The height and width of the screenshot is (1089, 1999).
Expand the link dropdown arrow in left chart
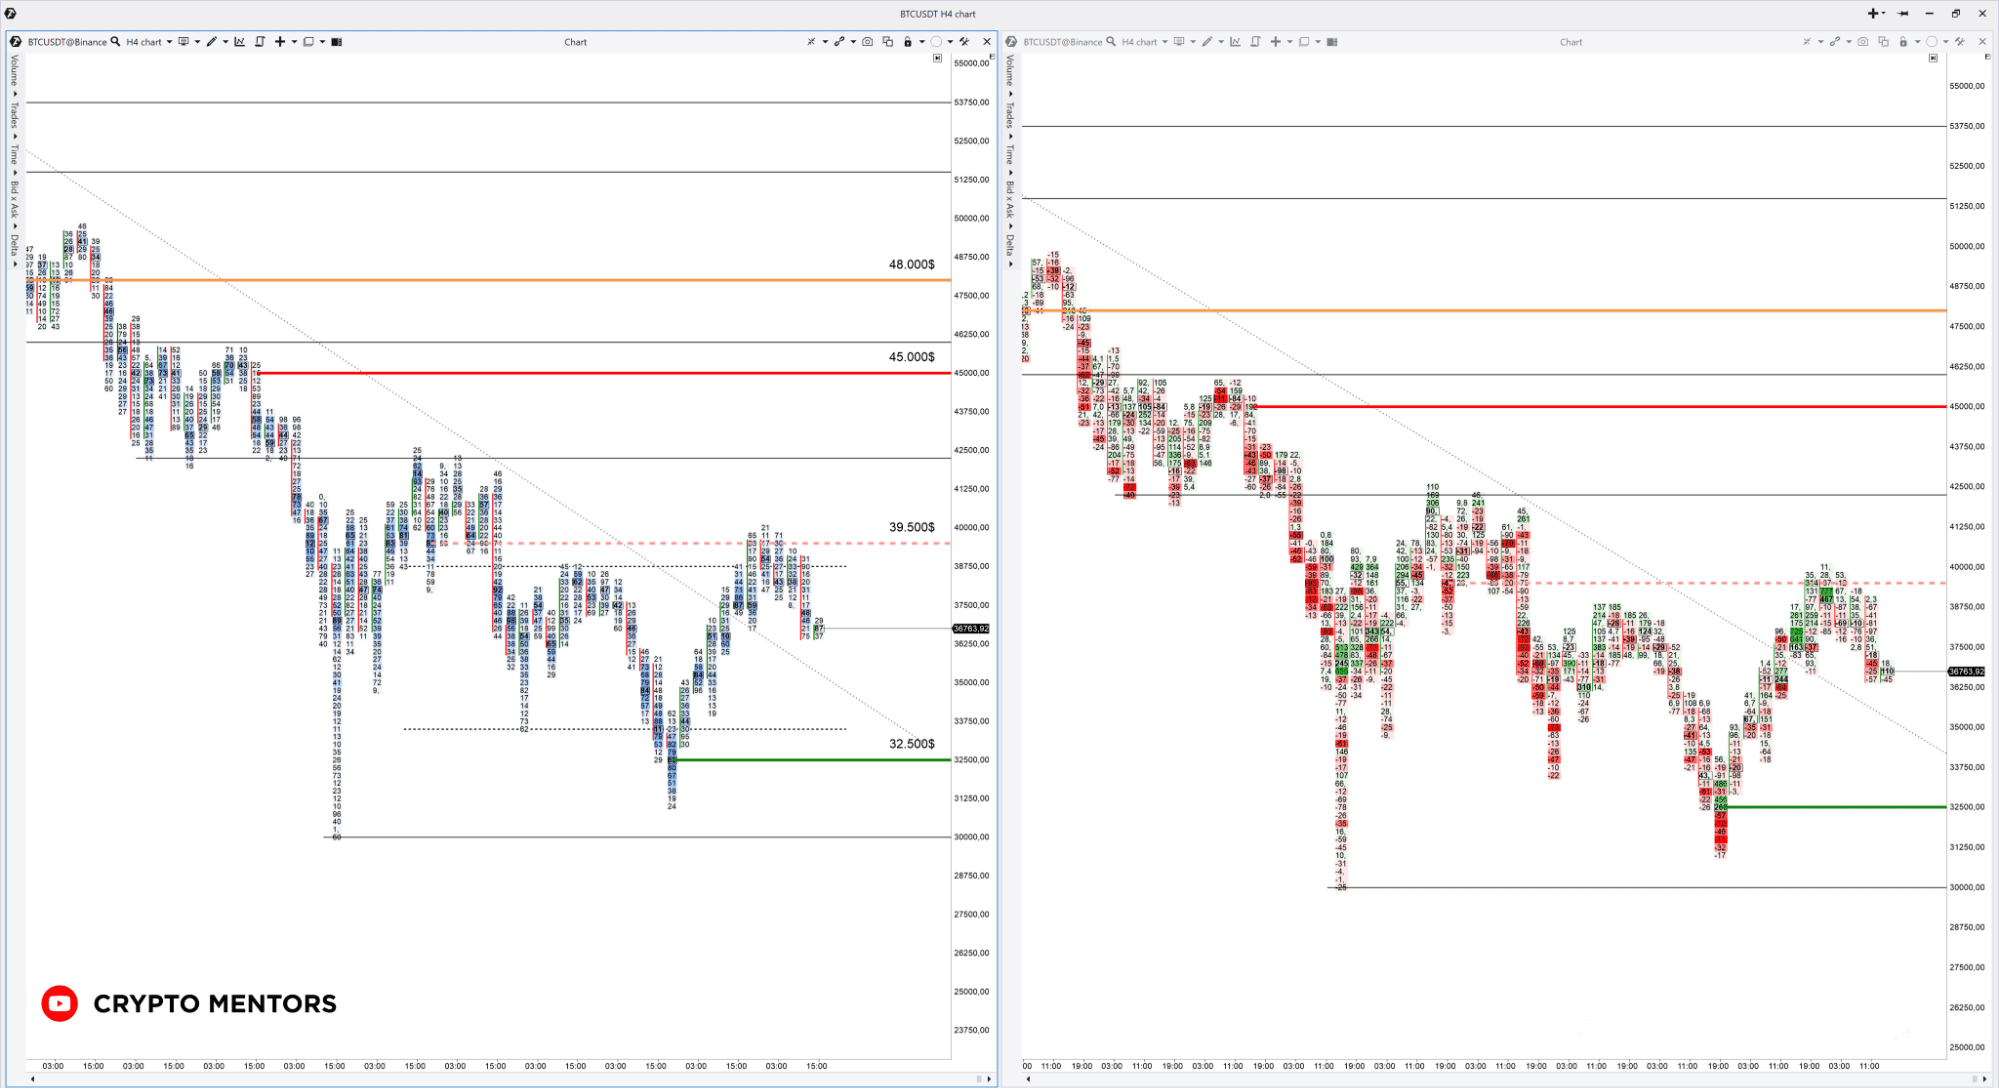click(853, 42)
